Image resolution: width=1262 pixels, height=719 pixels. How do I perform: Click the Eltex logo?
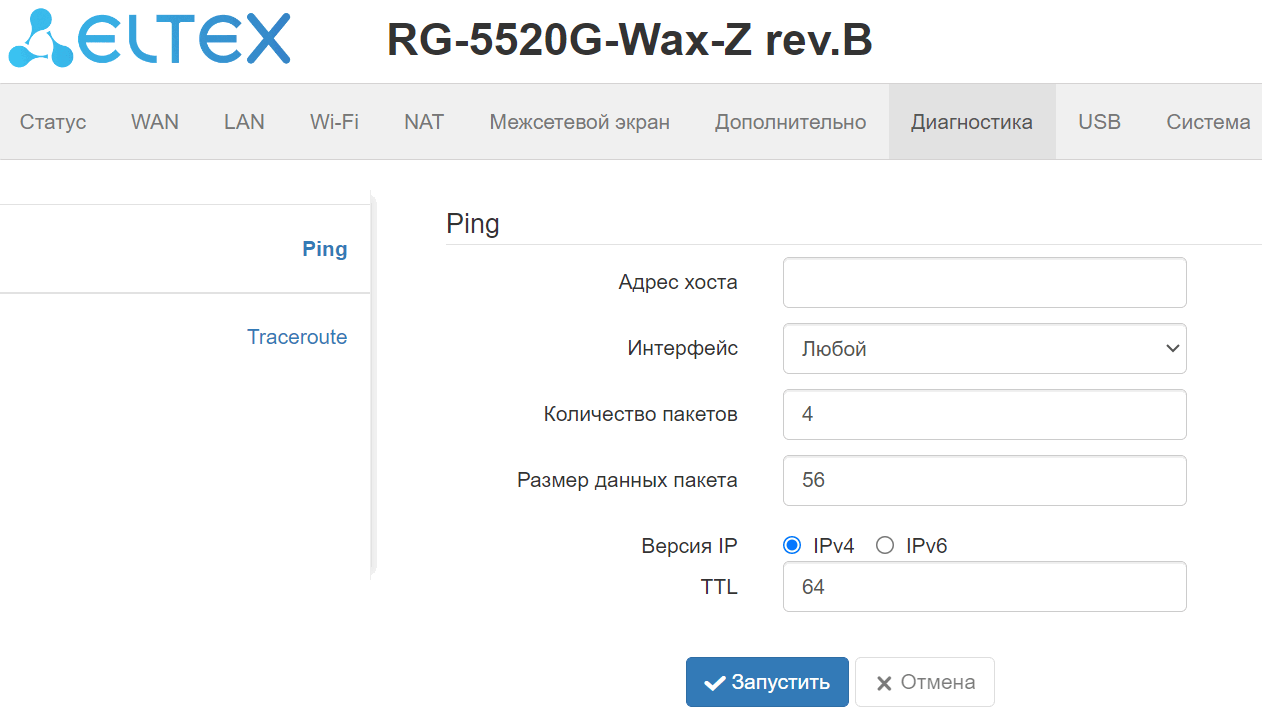click(x=150, y=40)
